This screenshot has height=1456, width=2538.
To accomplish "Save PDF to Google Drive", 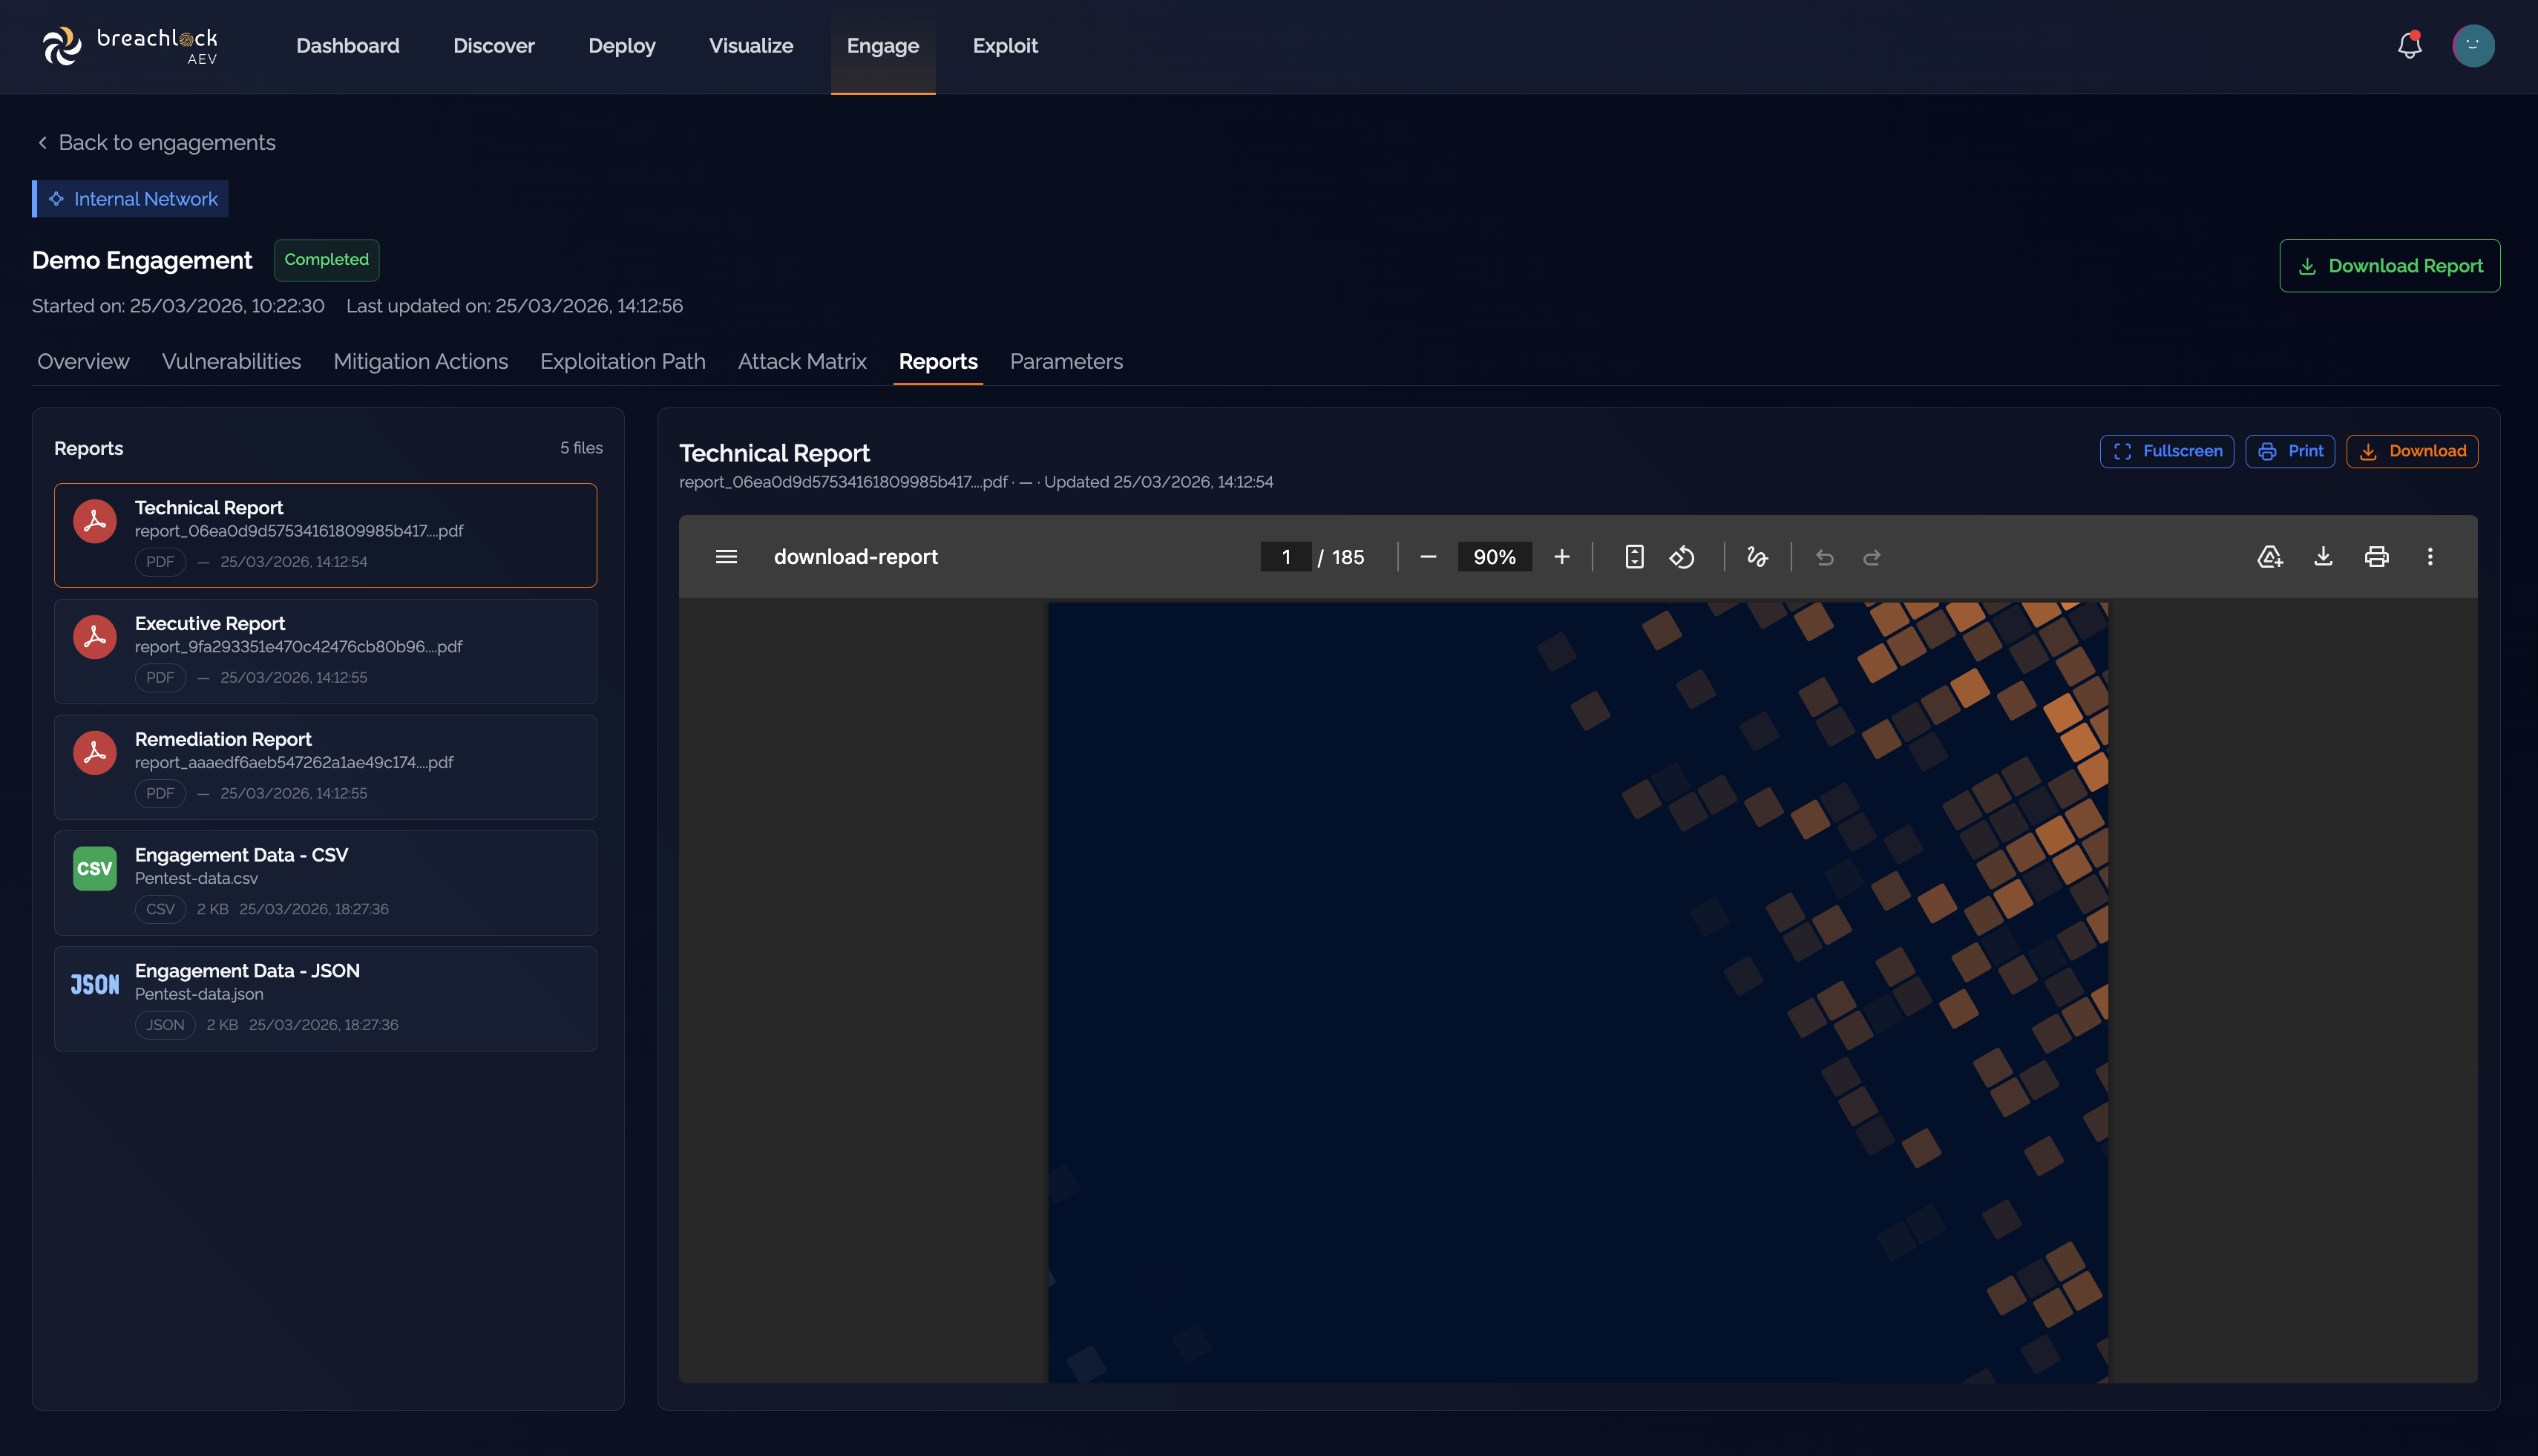I will pyautogui.click(x=2270, y=557).
